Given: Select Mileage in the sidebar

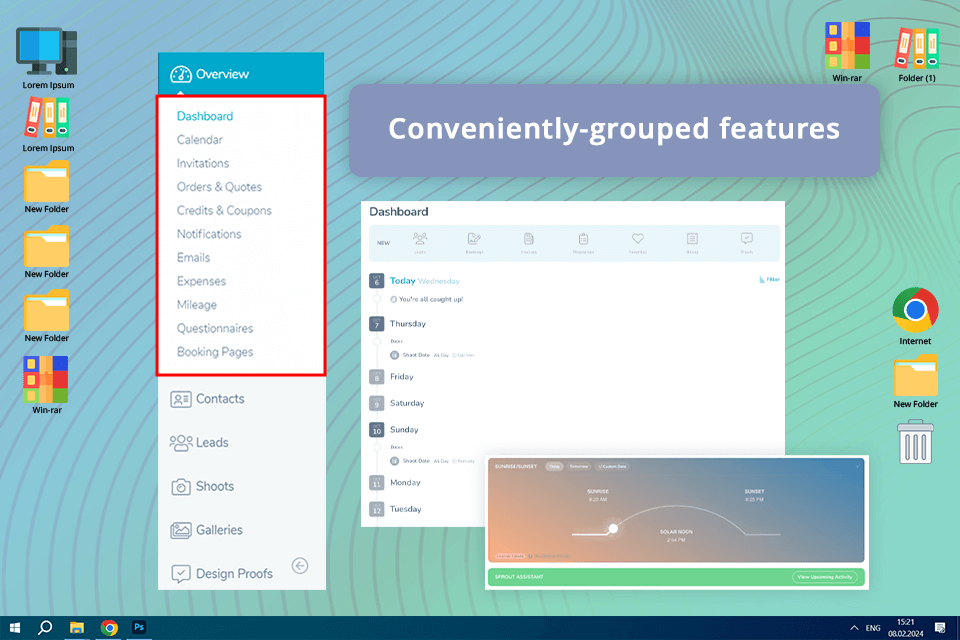Looking at the screenshot, I should click(197, 304).
